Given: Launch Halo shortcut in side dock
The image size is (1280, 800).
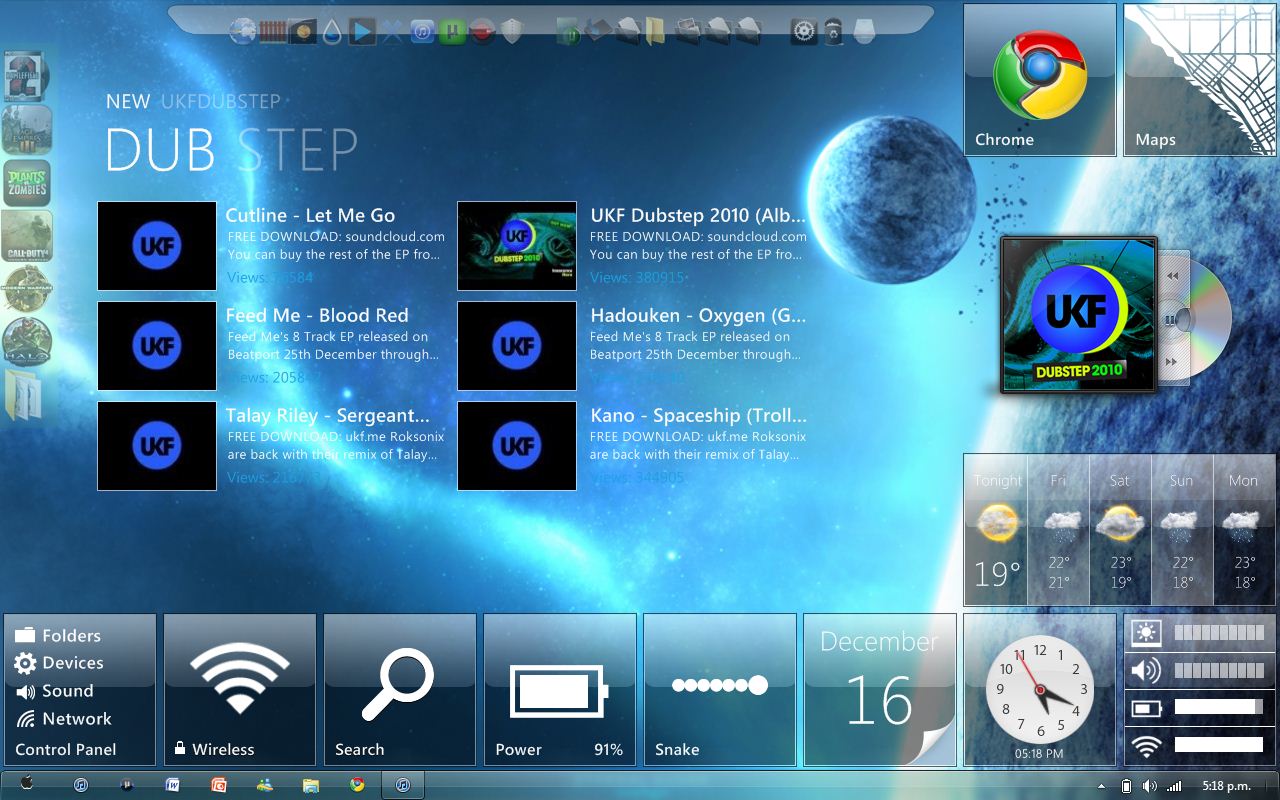Looking at the screenshot, I should [26, 341].
